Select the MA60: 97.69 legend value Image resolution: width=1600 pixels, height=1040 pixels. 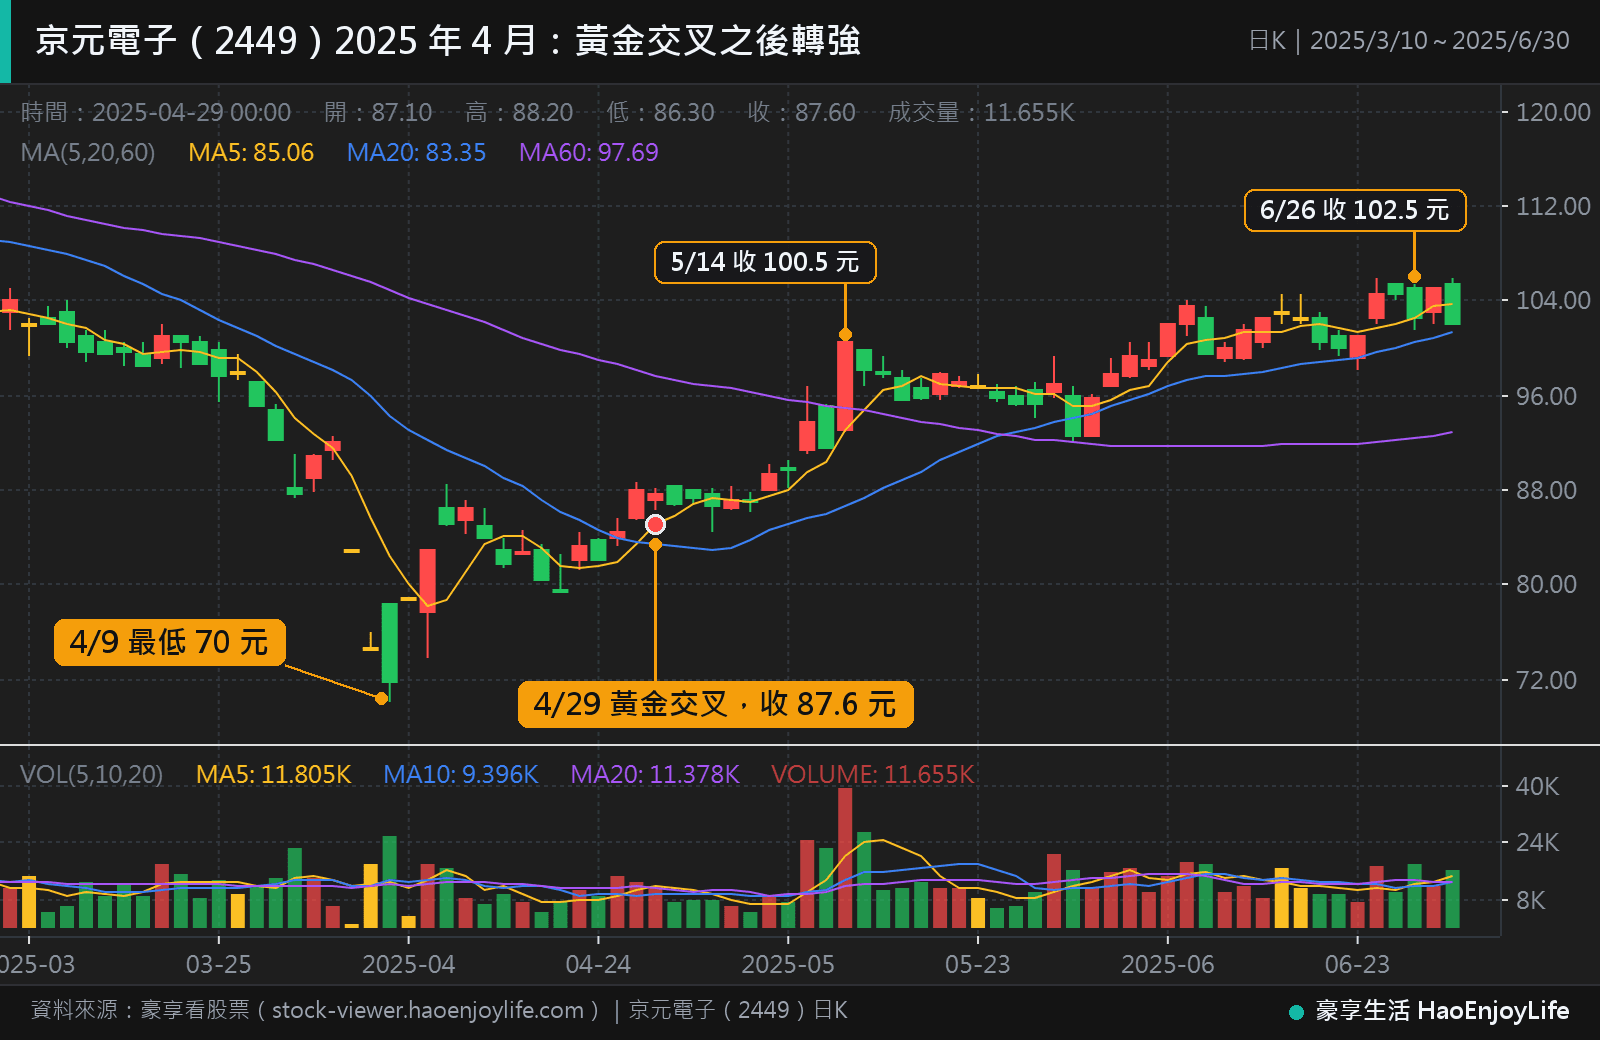click(589, 153)
